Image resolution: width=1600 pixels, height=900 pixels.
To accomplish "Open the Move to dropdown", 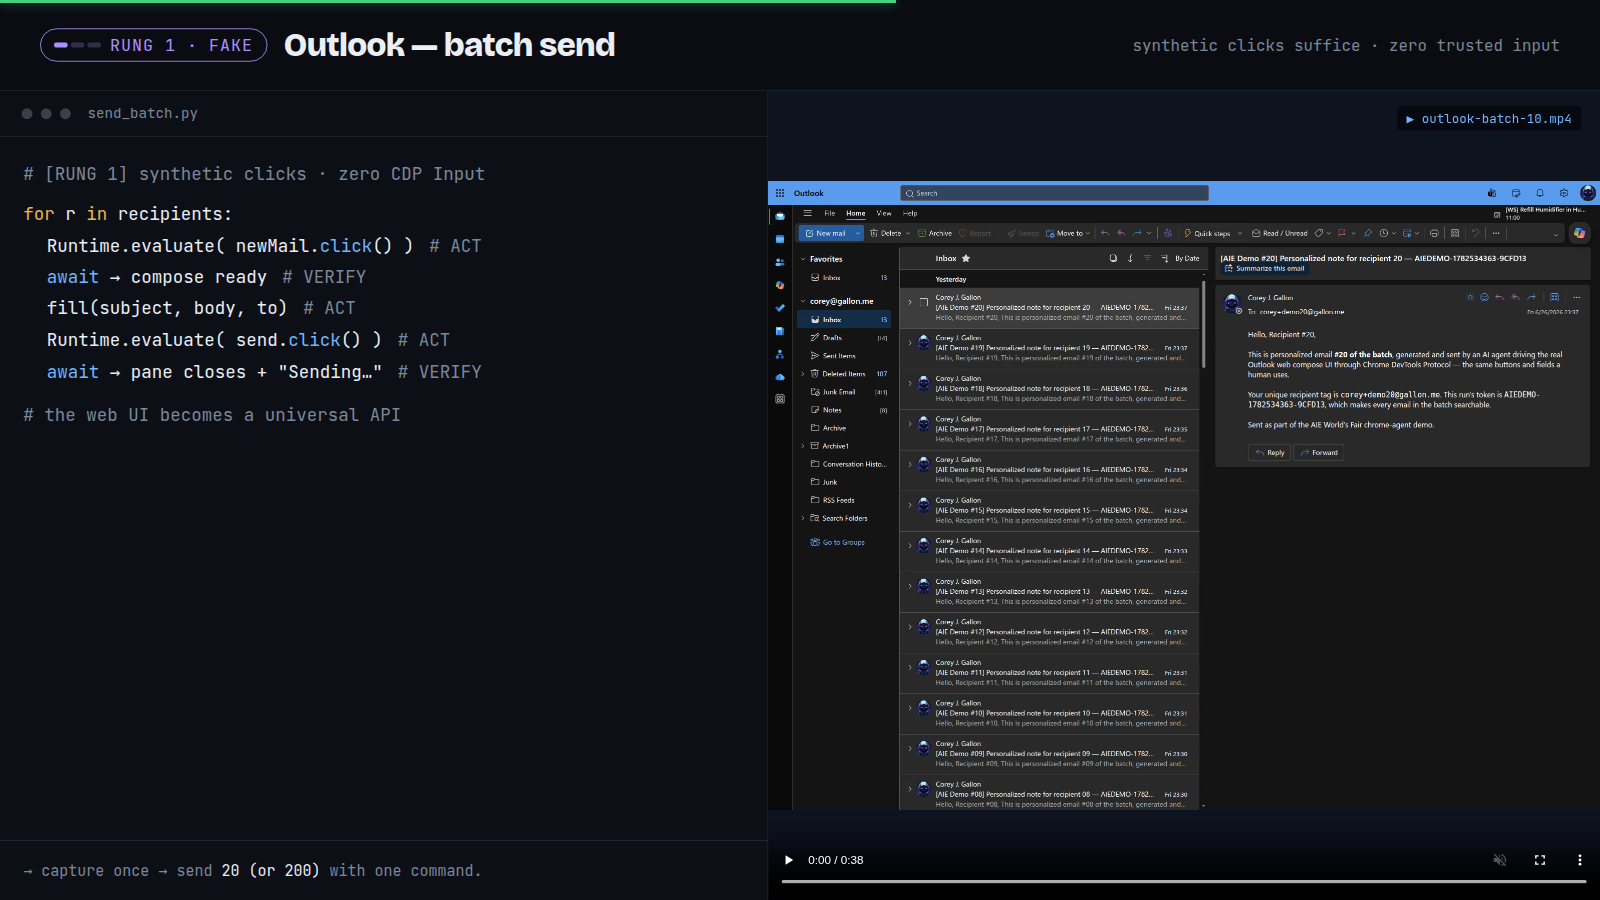I will pos(1068,233).
